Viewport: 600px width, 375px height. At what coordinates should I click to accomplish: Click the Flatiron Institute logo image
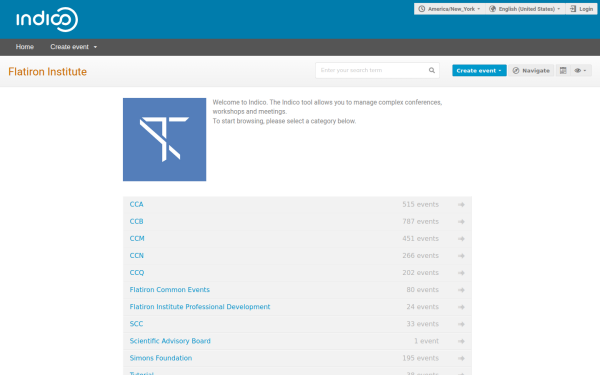pos(165,140)
